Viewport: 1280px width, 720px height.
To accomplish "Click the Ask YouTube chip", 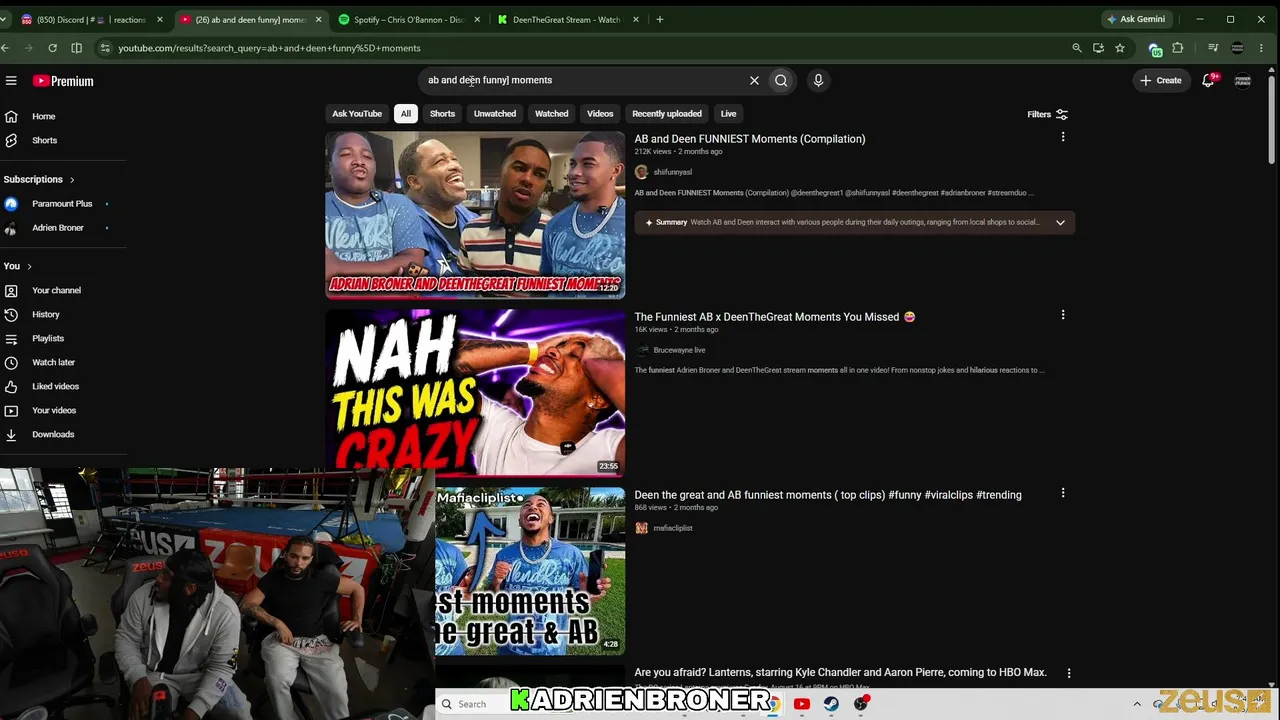I will (357, 114).
